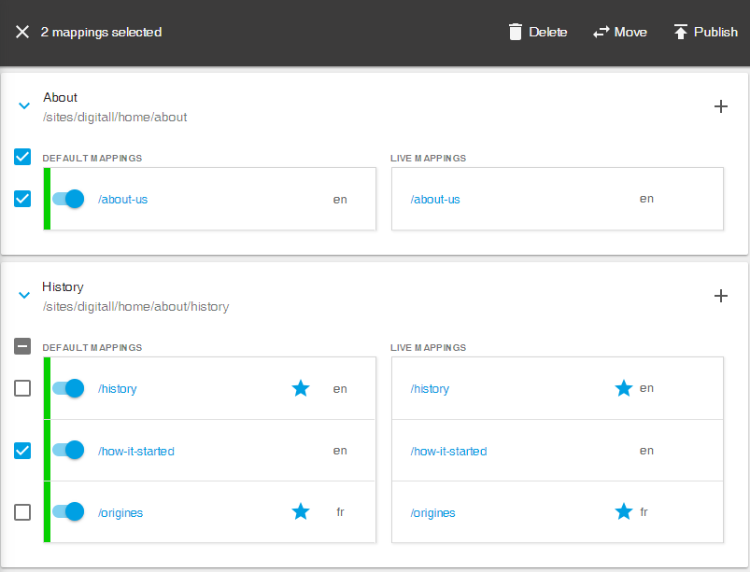Click the History page title

(63, 287)
